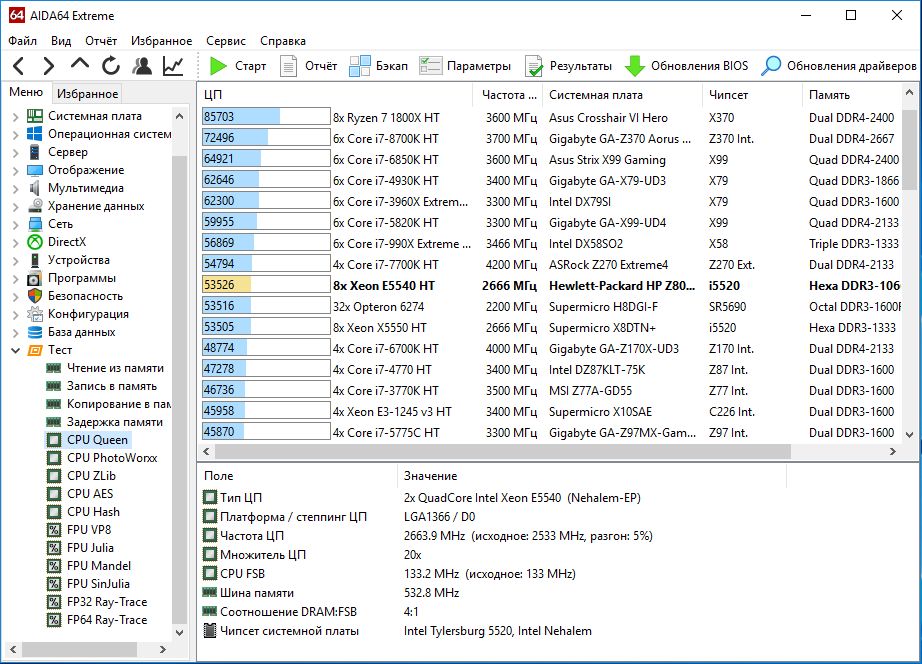Open the Сервис menu
Viewport: 922px width, 664px height.
pos(226,41)
